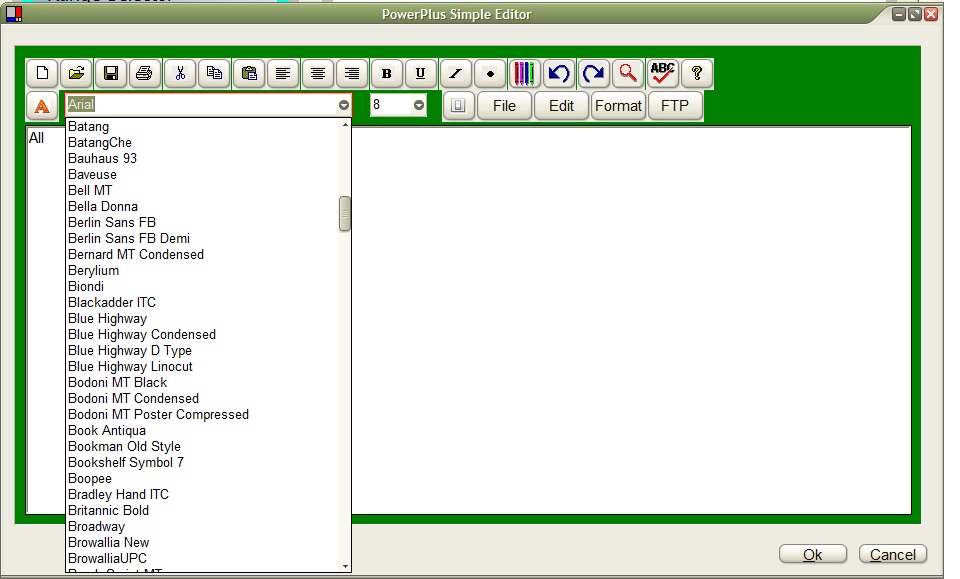Open the File menu
The width and height of the screenshot is (960, 579).
click(504, 105)
